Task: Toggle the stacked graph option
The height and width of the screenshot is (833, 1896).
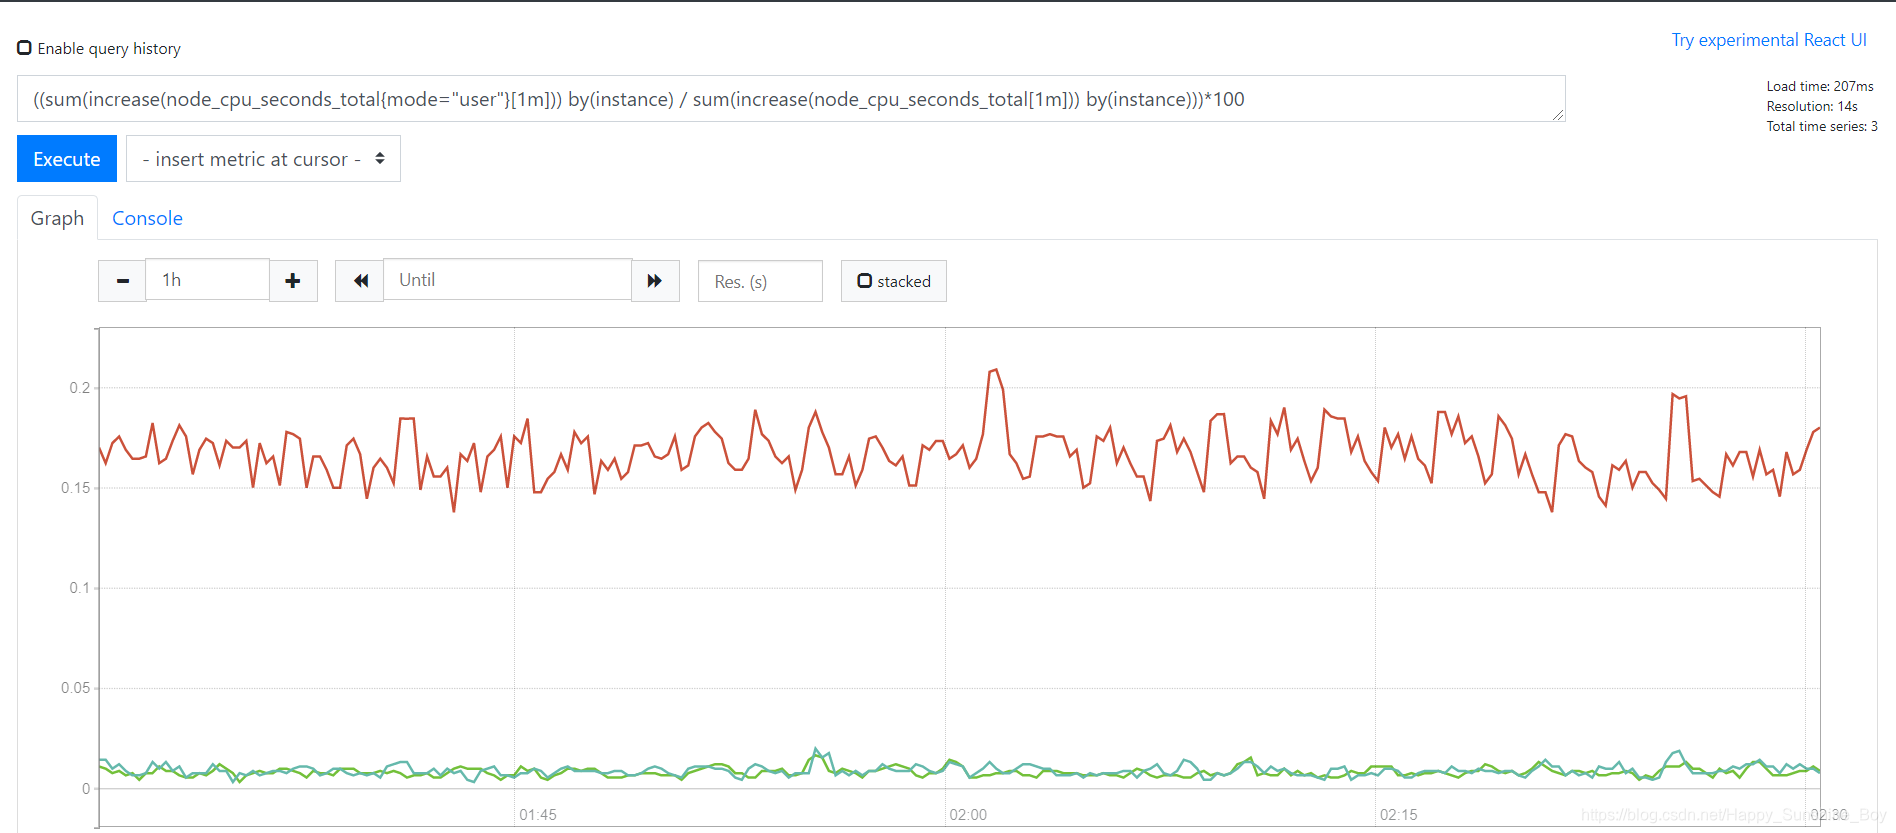Action: [894, 281]
